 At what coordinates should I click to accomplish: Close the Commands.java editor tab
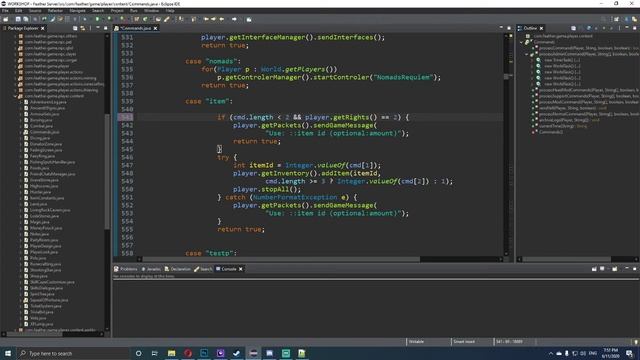pyautogui.click(x=156, y=28)
